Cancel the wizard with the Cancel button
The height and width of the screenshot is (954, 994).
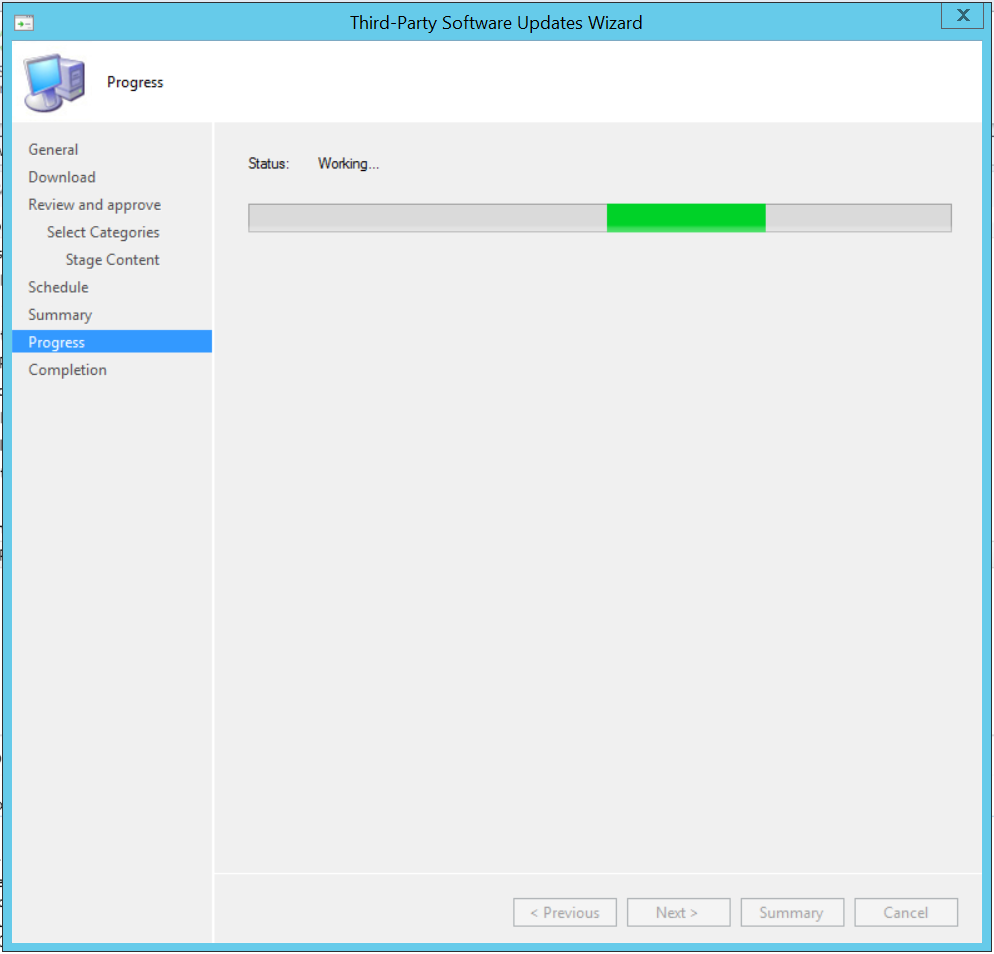point(905,912)
